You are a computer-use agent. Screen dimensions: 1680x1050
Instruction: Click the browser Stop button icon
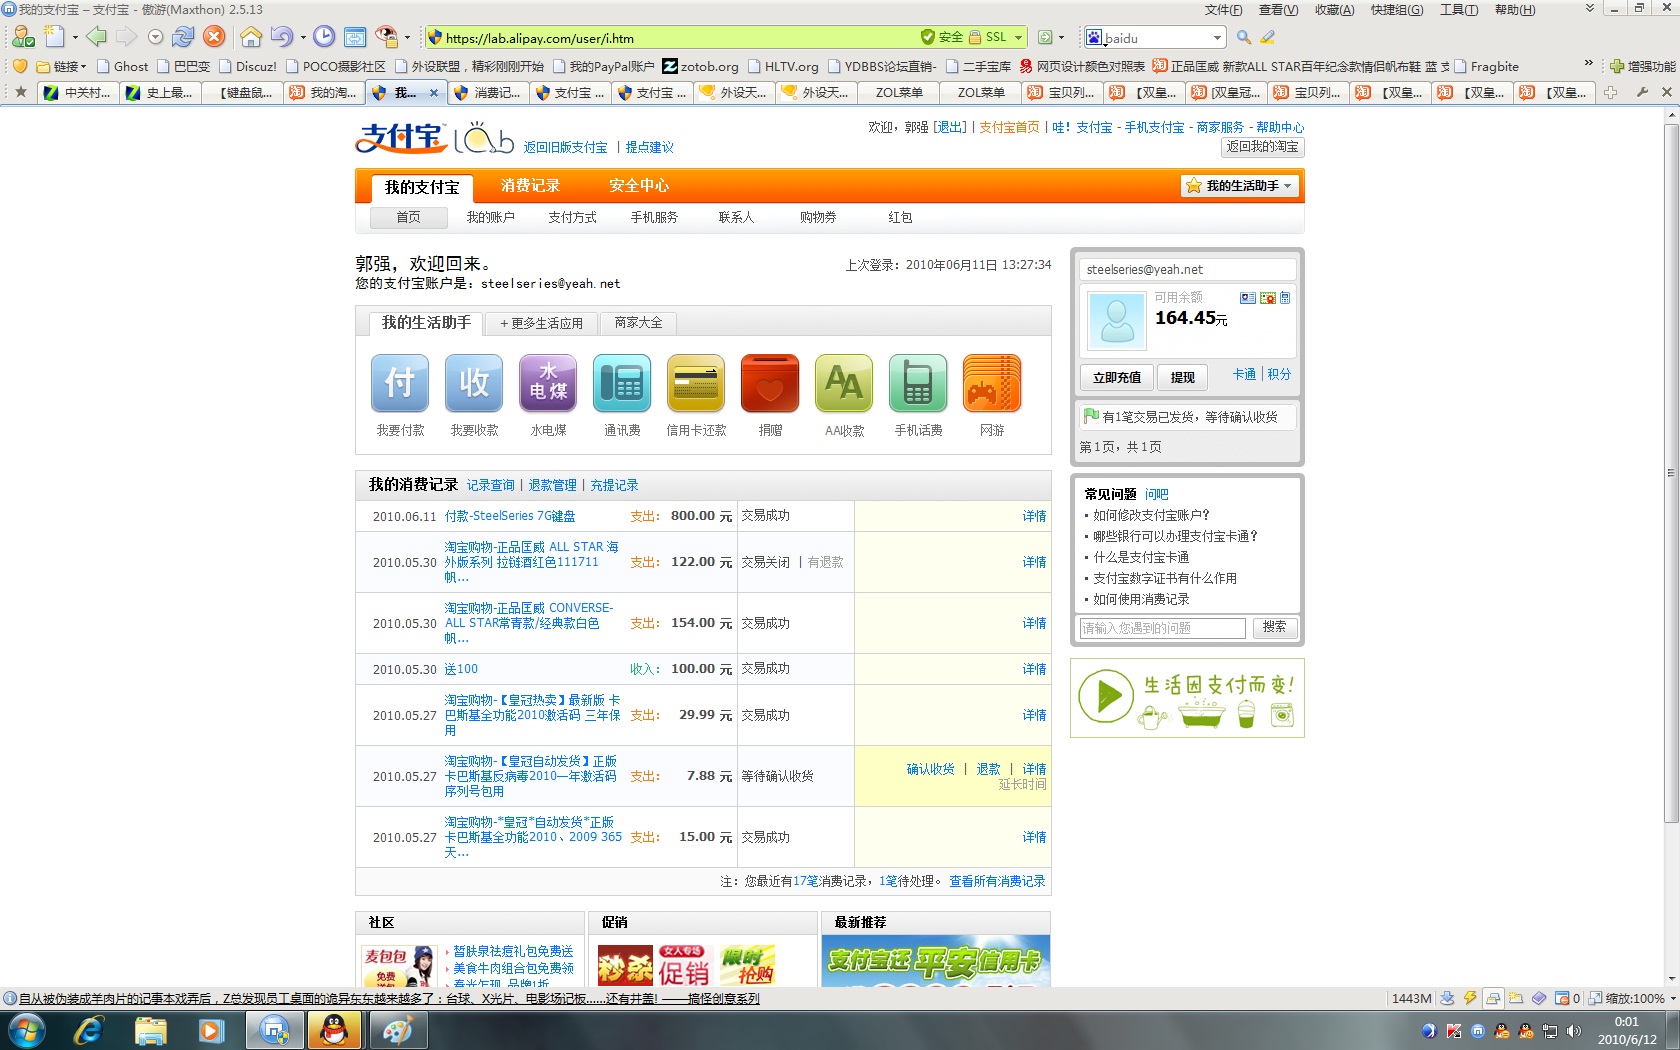214,37
